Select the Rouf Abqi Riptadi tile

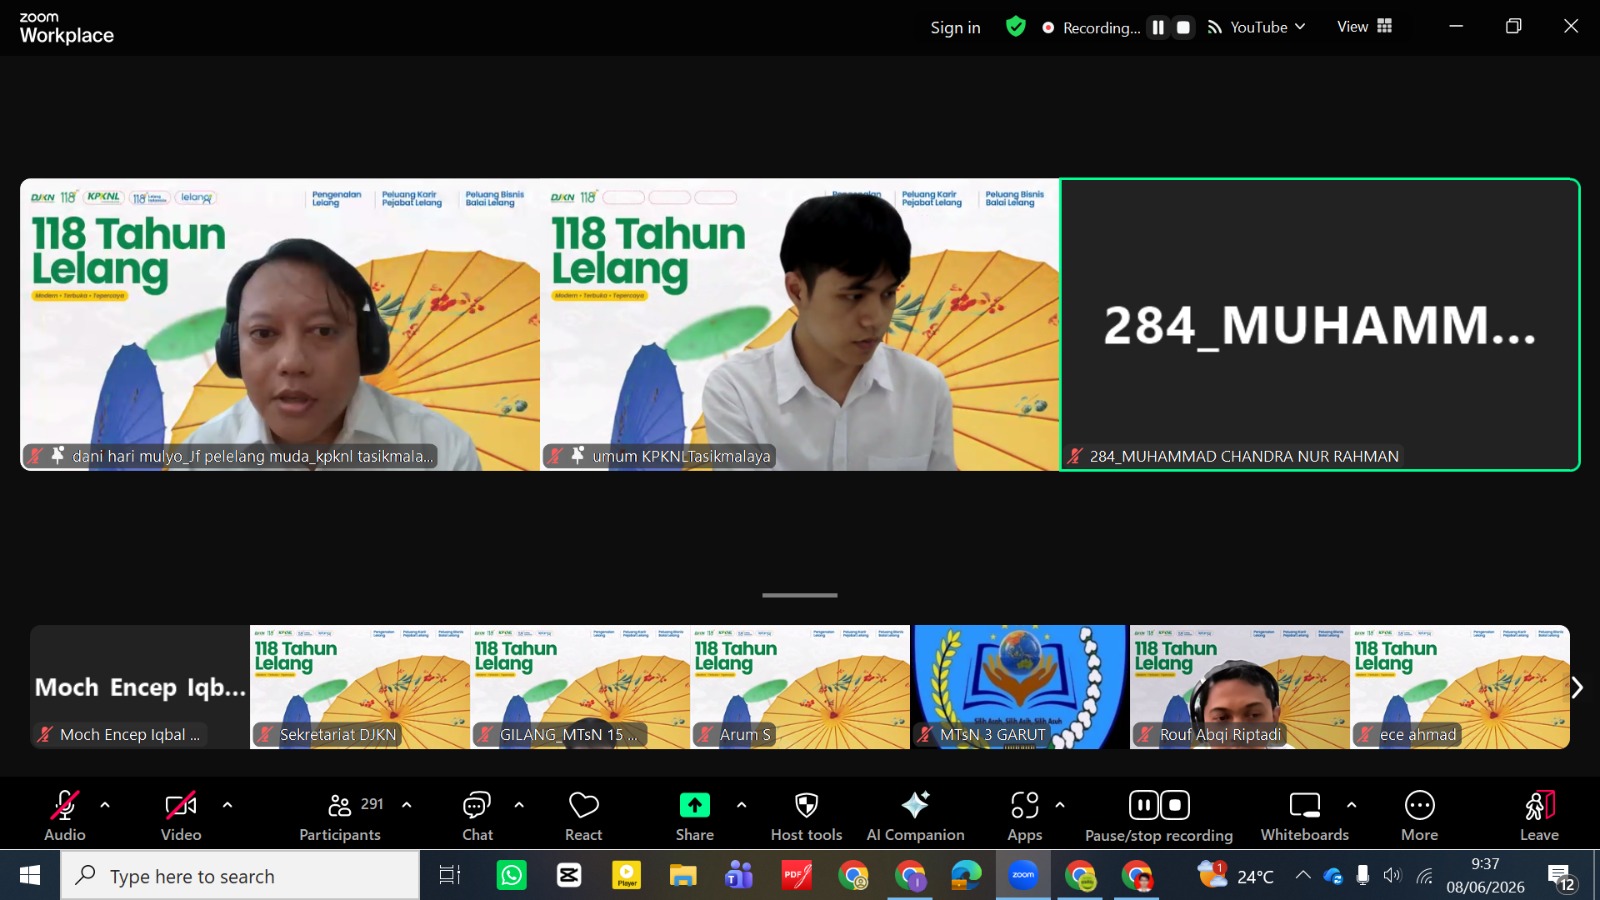[x=1240, y=687]
